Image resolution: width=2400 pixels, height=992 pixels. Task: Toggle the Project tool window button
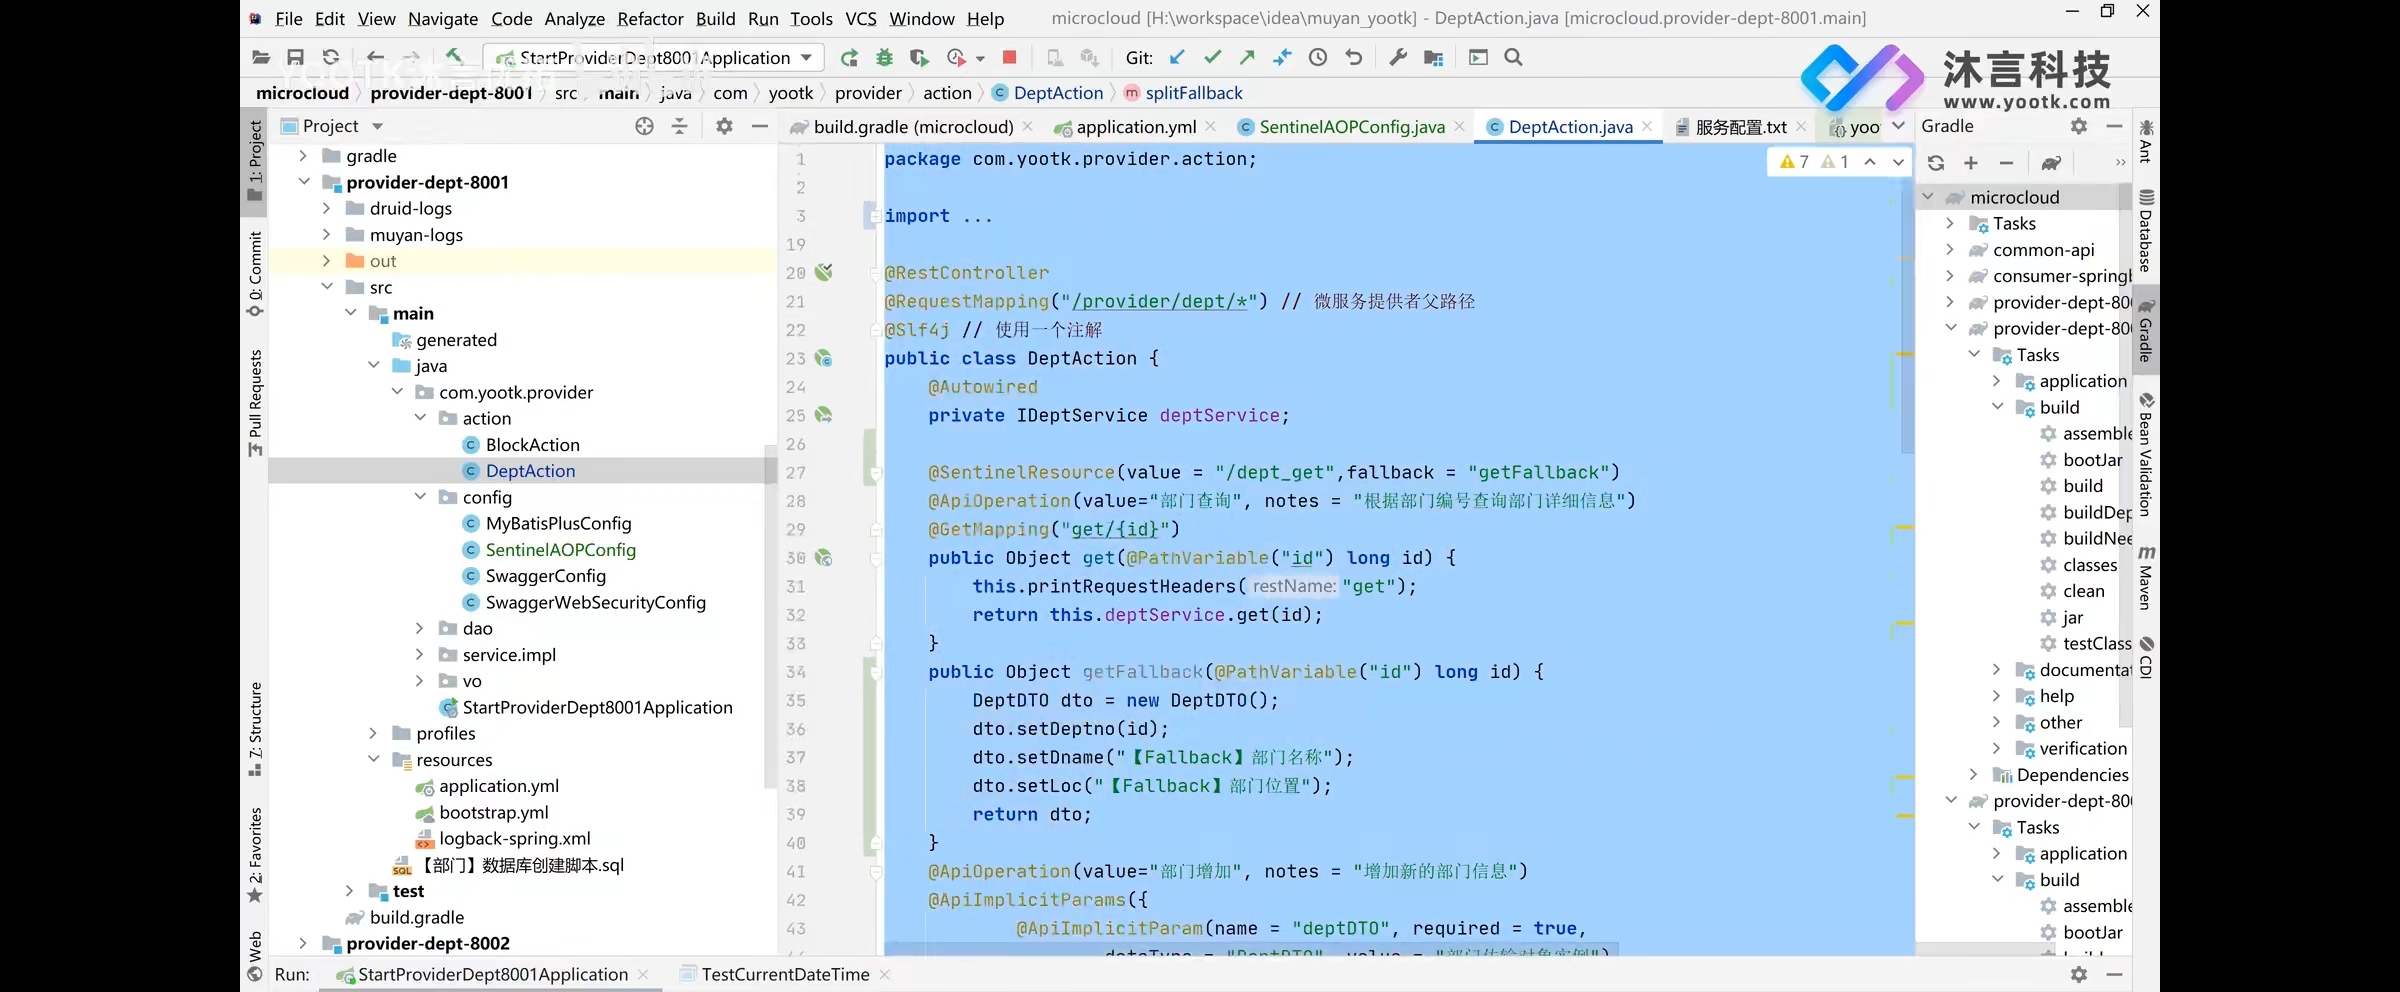pos(255,160)
